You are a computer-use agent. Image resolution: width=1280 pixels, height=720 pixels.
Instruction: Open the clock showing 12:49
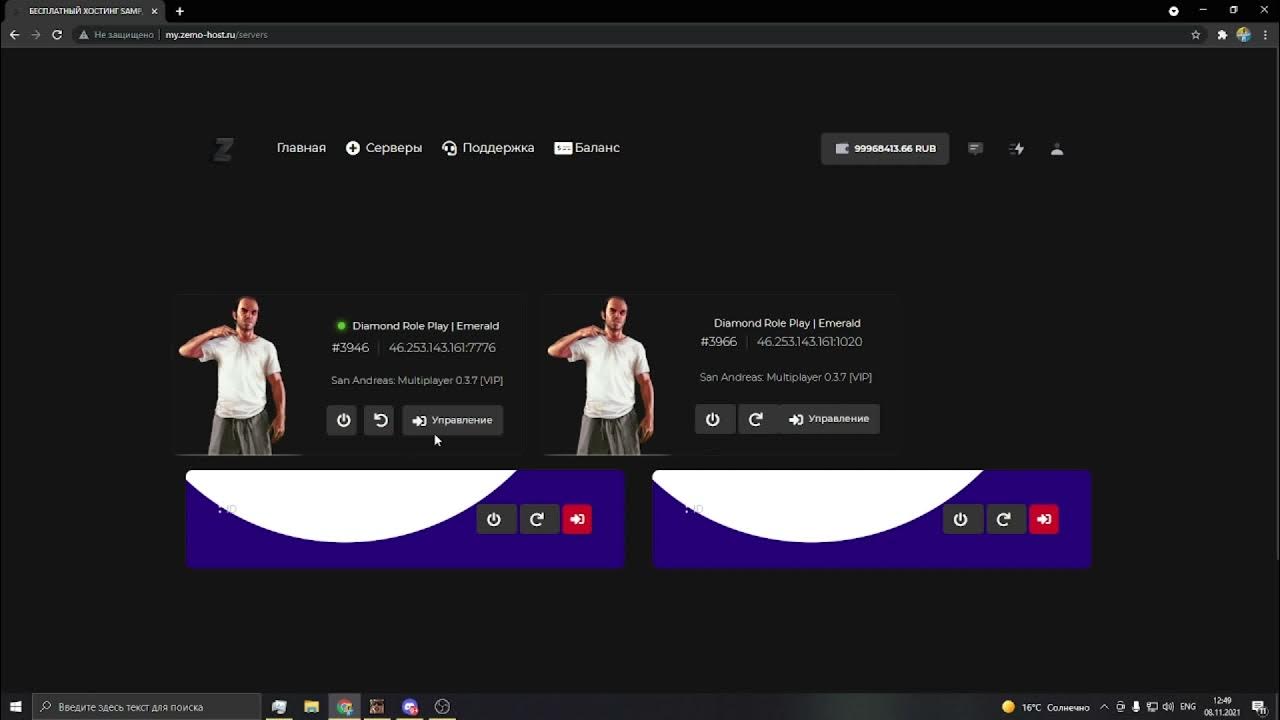(x=1222, y=707)
